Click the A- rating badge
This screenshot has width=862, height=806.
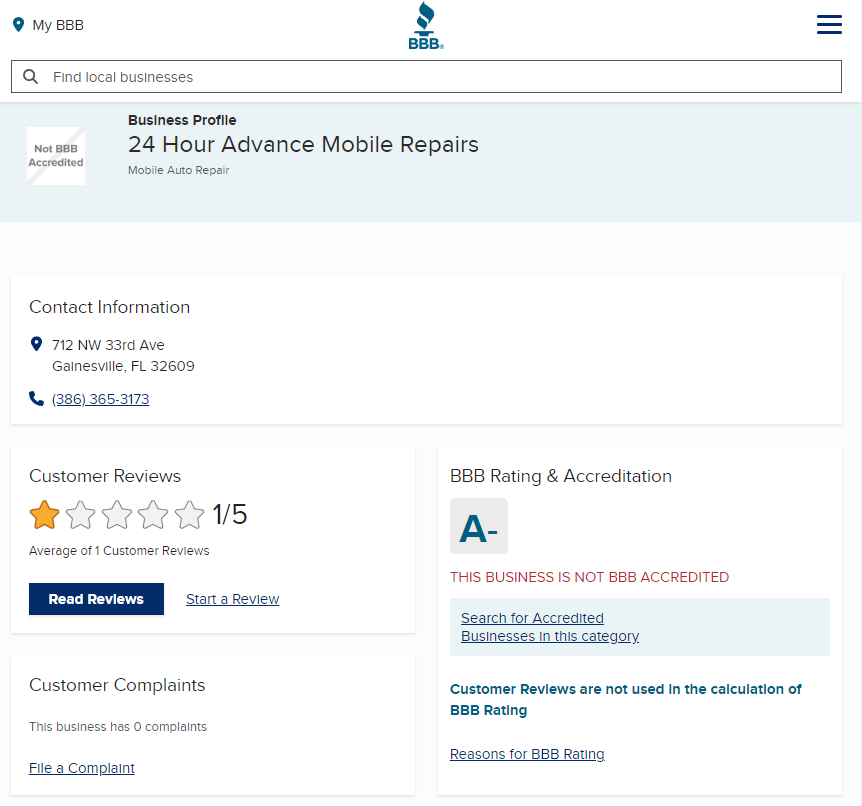(479, 526)
